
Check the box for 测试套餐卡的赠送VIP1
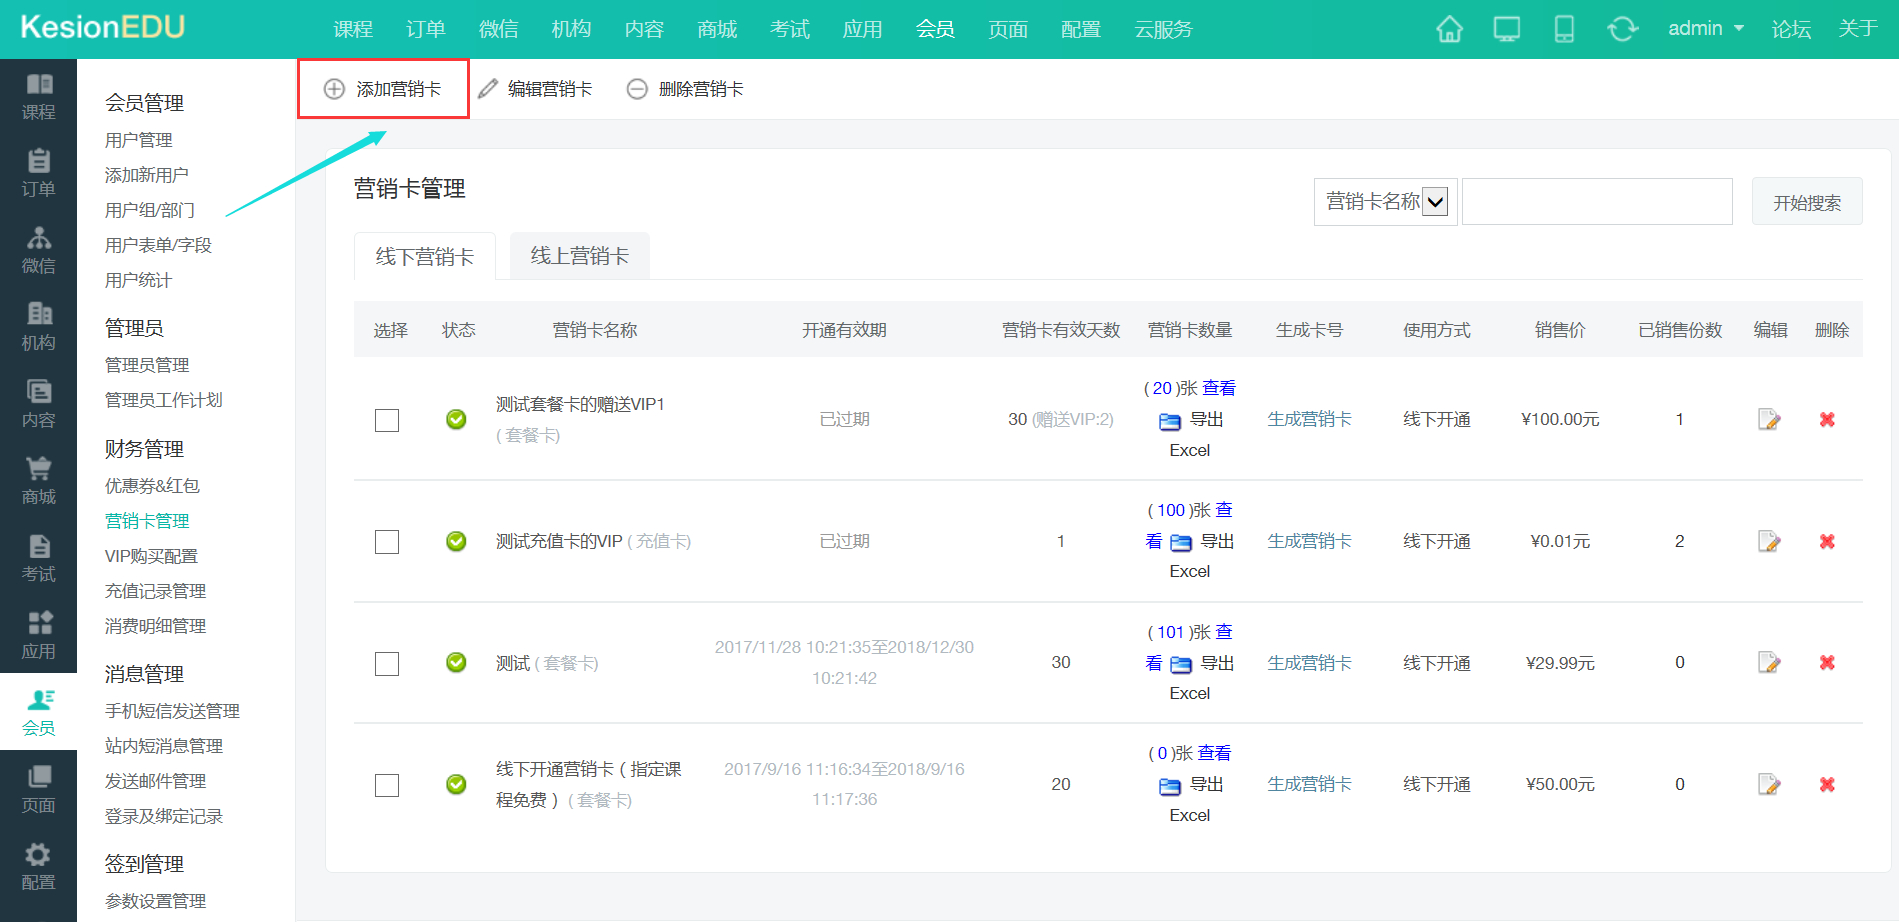(387, 420)
